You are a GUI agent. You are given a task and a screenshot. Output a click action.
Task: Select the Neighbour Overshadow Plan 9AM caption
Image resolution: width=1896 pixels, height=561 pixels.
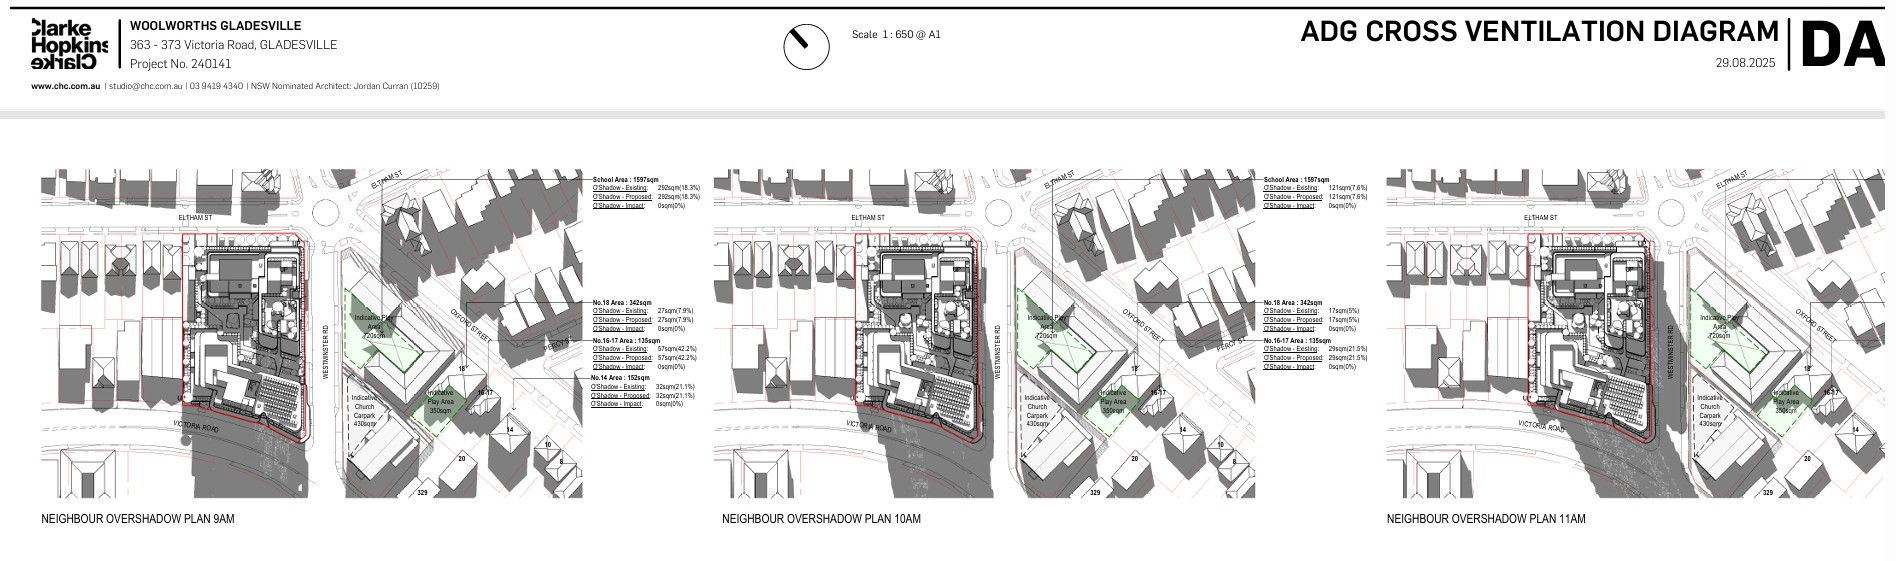click(x=137, y=519)
